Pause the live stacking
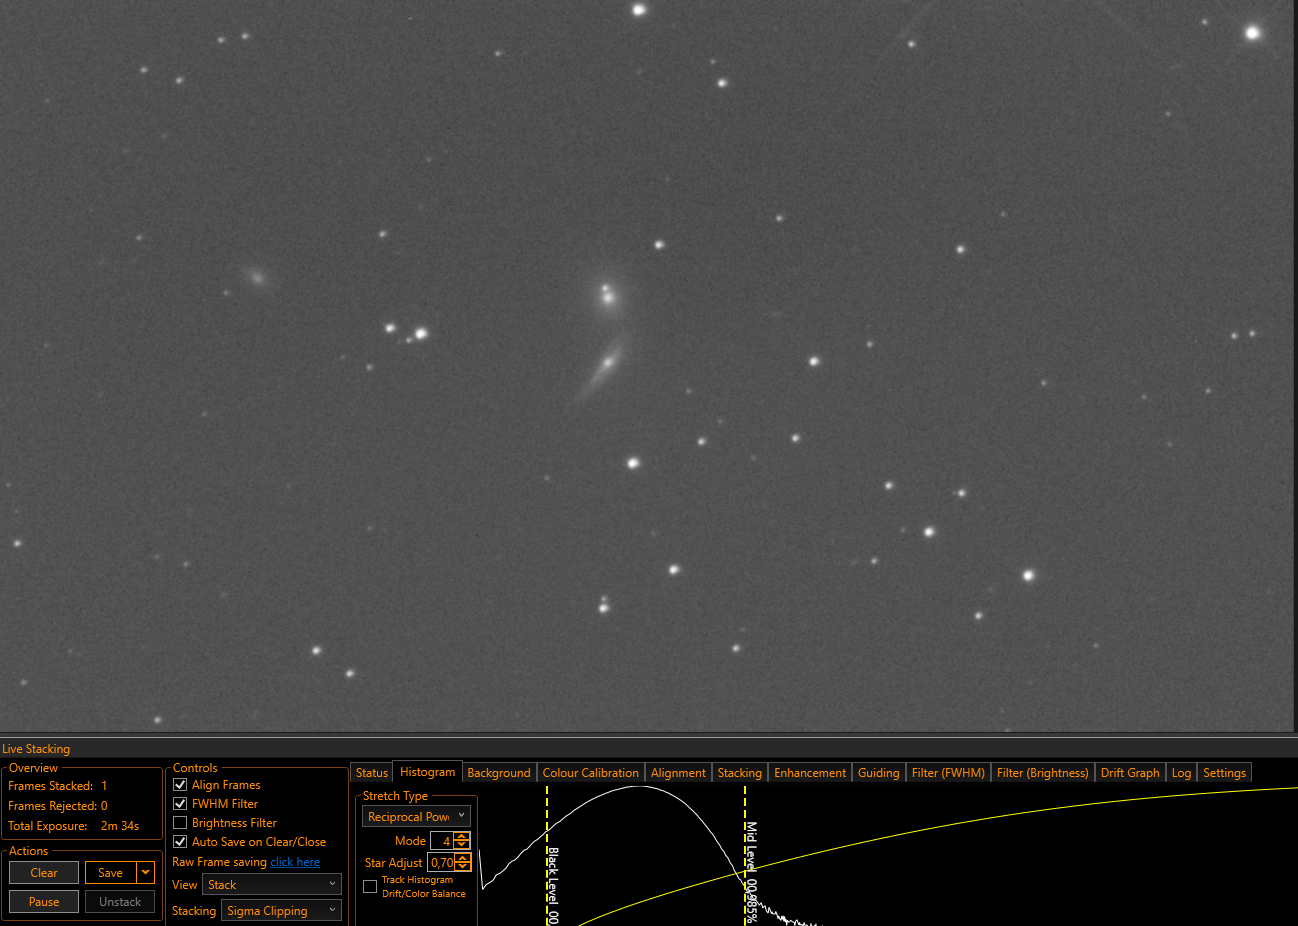The height and width of the screenshot is (926, 1298). 44,902
